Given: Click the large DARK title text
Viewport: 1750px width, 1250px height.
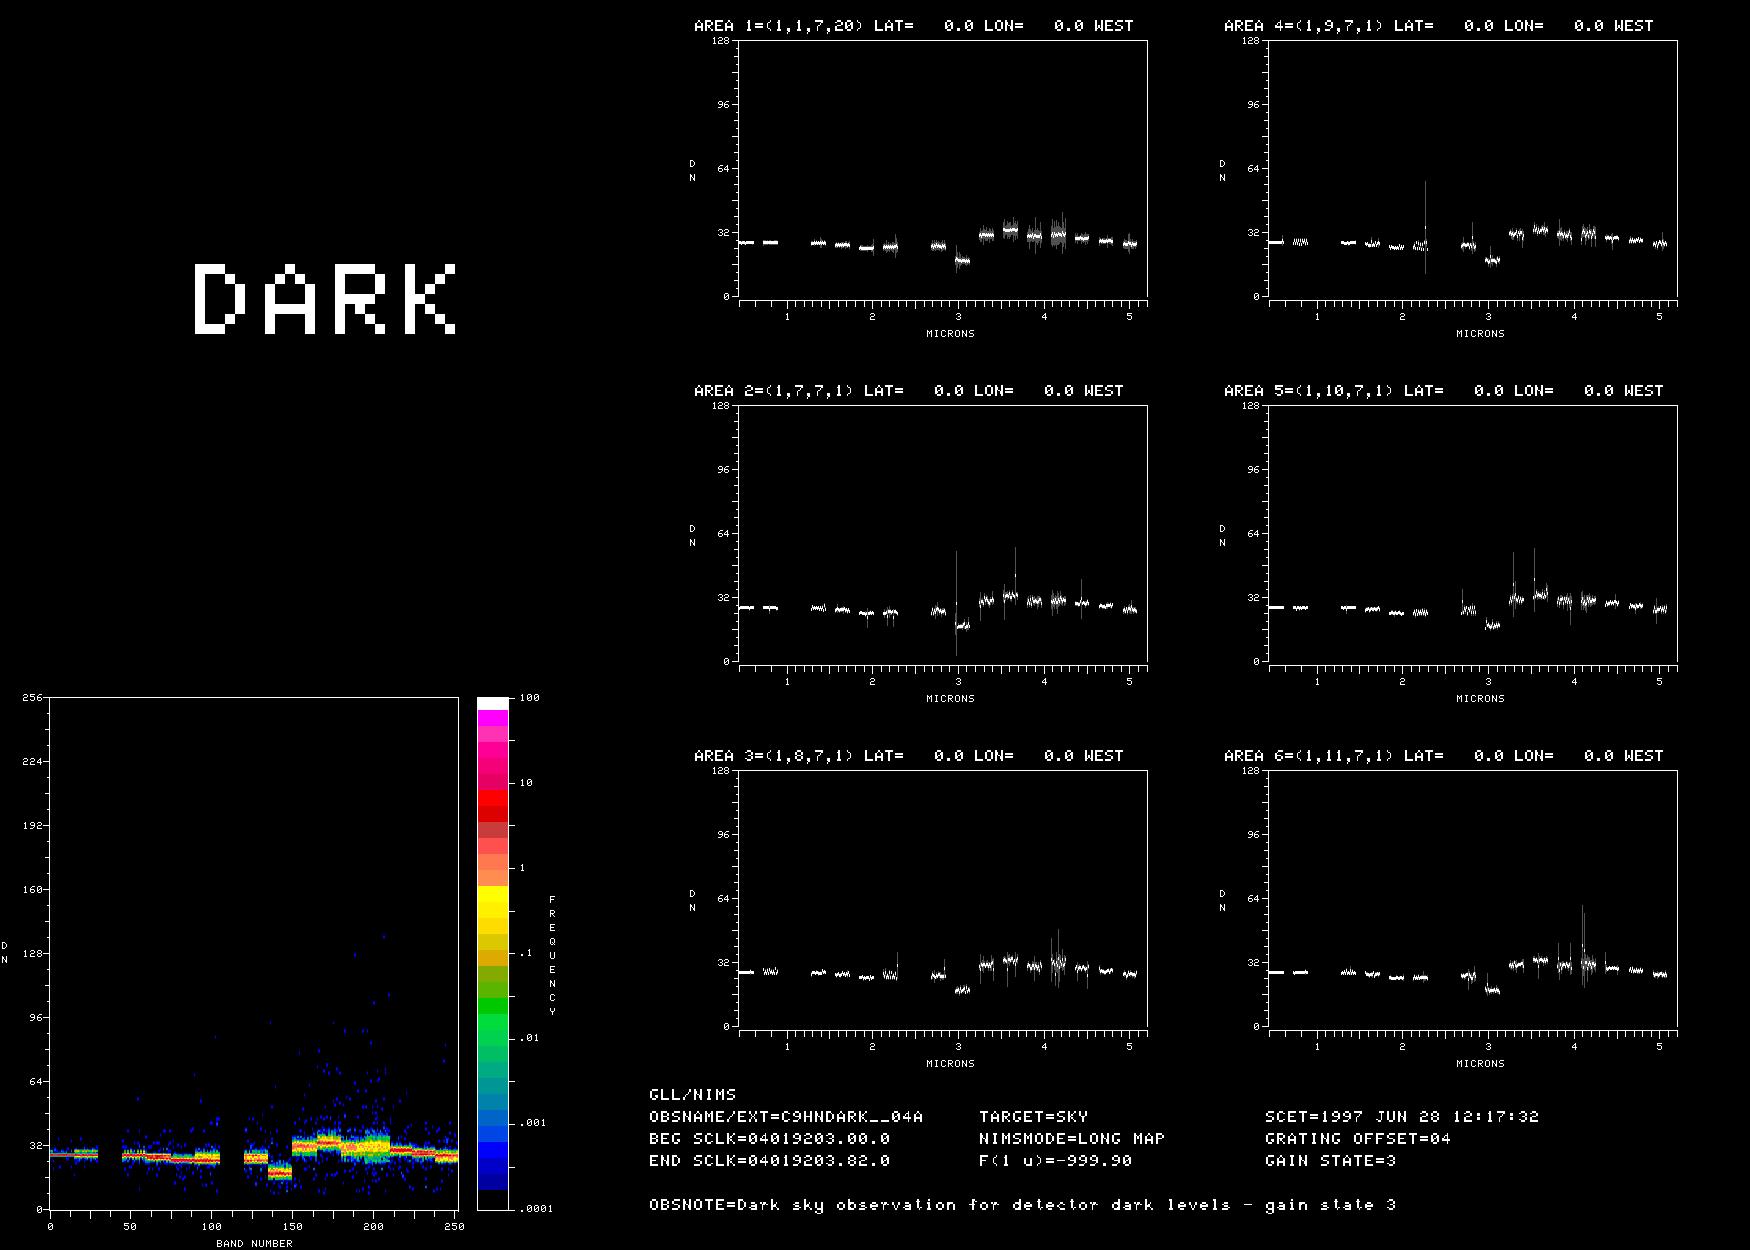Looking at the screenshot, I should coord(325,298).
